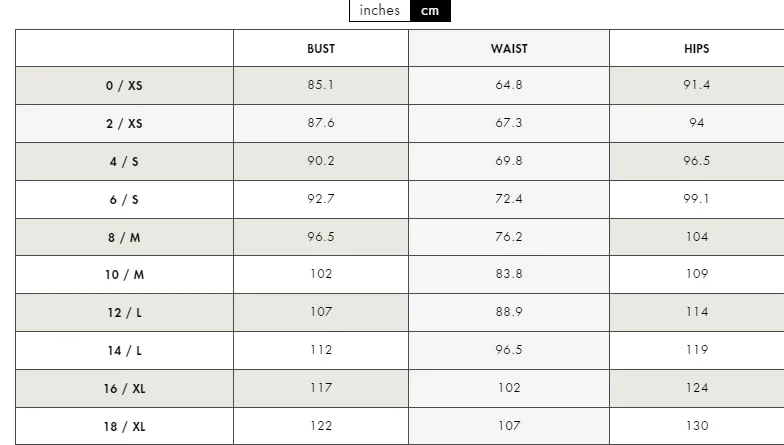Click the BUST column header

(x=321, y=48)
